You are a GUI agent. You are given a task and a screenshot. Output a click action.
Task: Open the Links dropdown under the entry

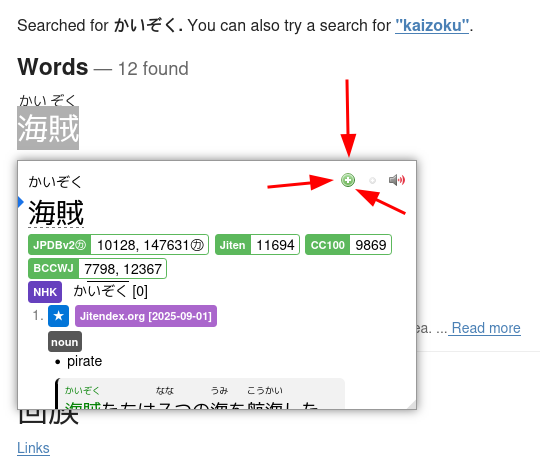(x=33, y=448)
